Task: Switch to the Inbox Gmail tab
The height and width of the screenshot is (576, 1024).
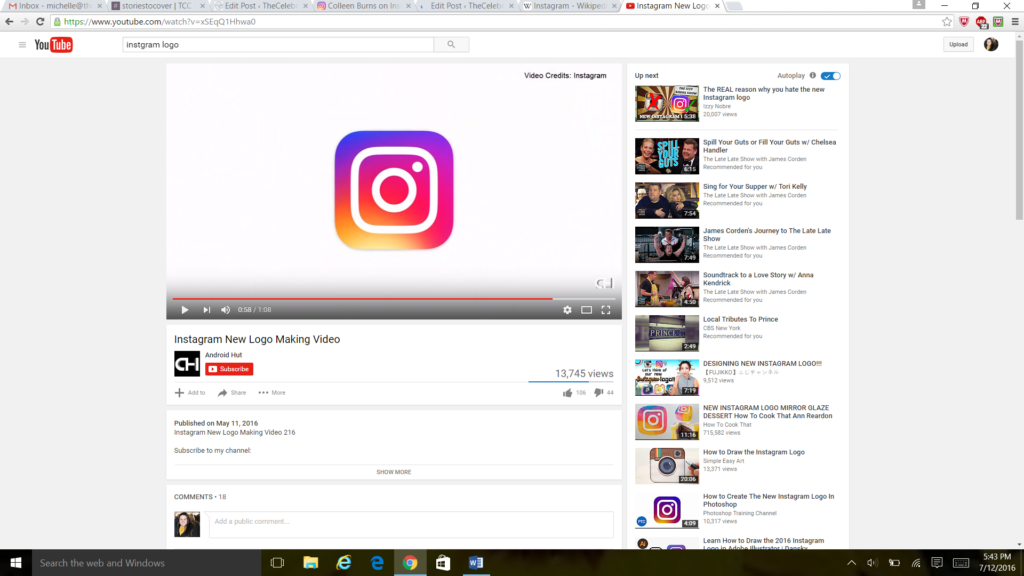Action: (52, 6)
